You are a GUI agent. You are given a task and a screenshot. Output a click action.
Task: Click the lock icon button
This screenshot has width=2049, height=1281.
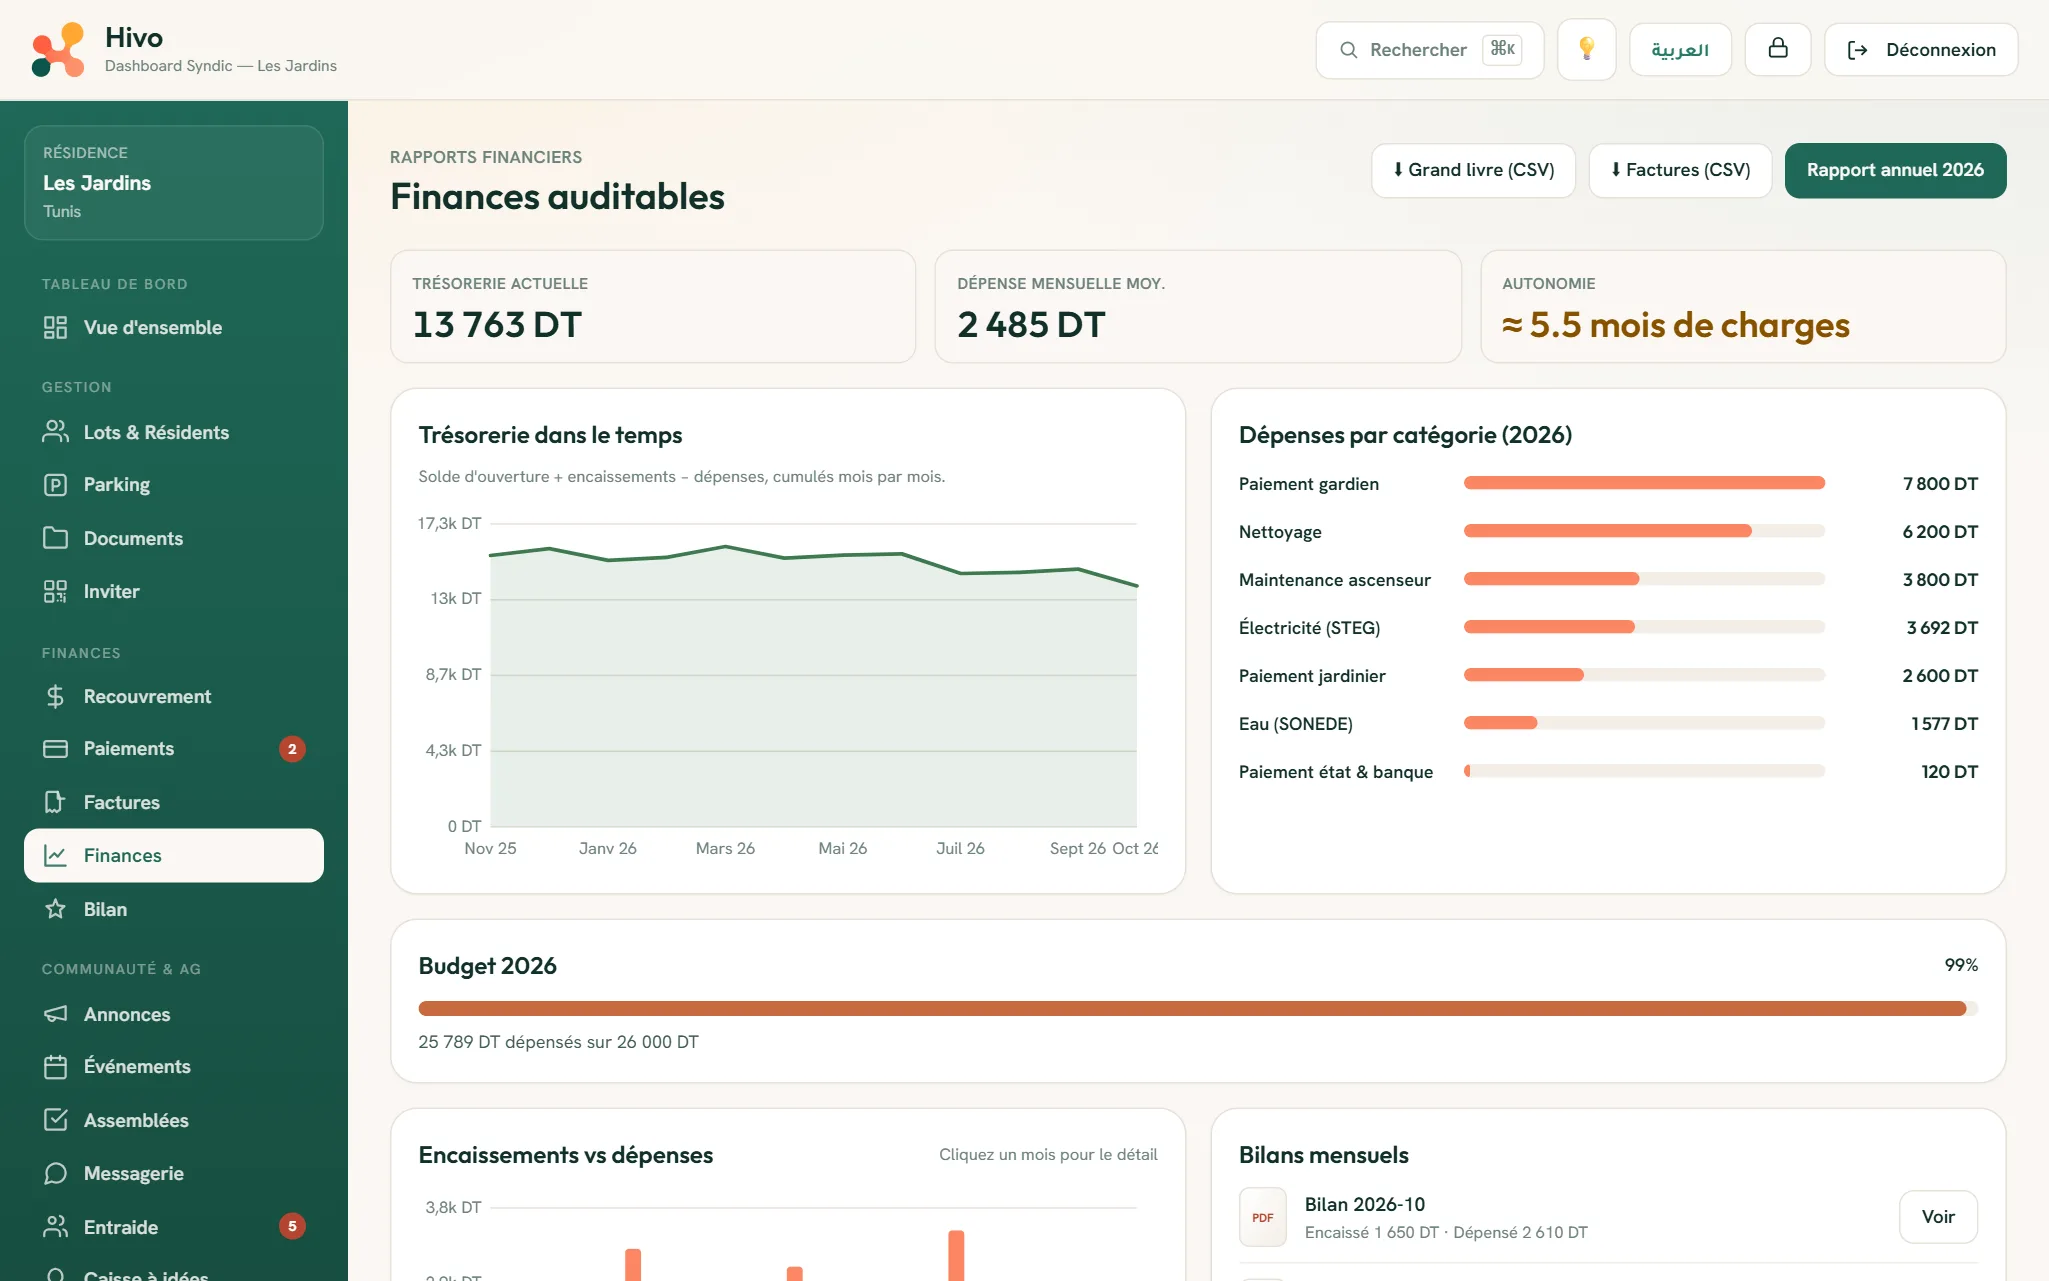[1777, 49]
